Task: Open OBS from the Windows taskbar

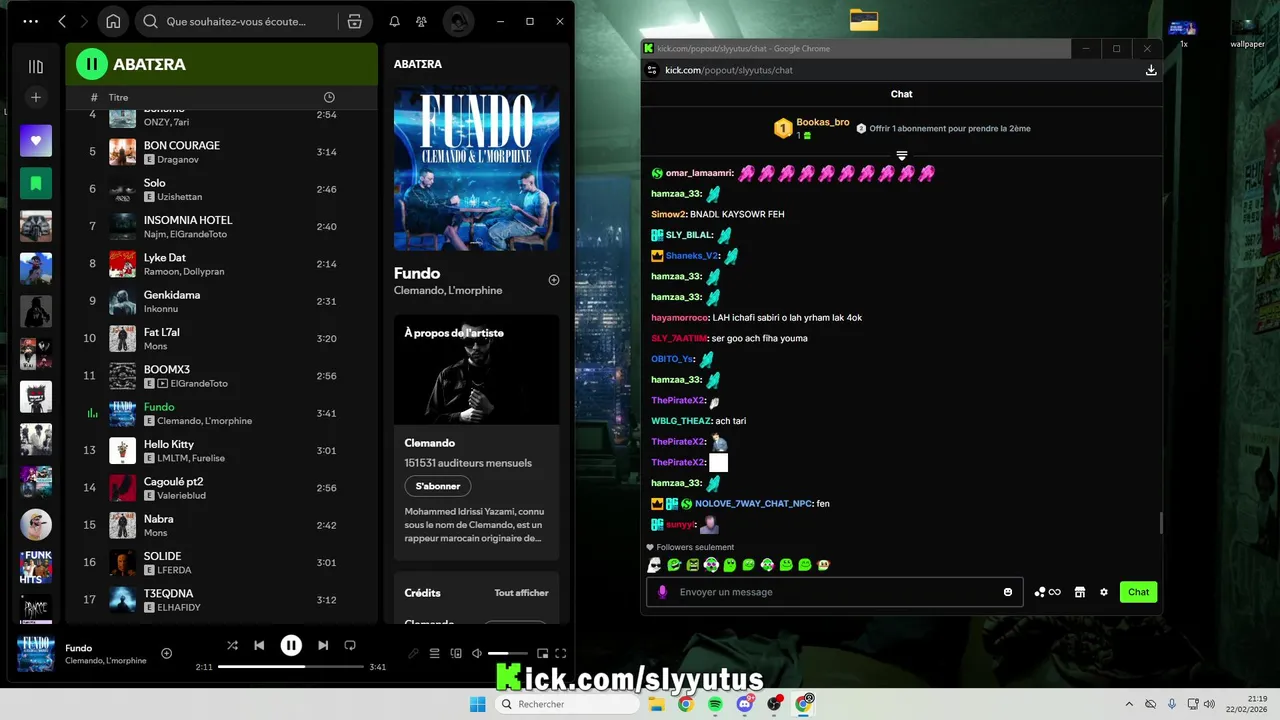Action: pyautogui.click(x=774, y=704)
